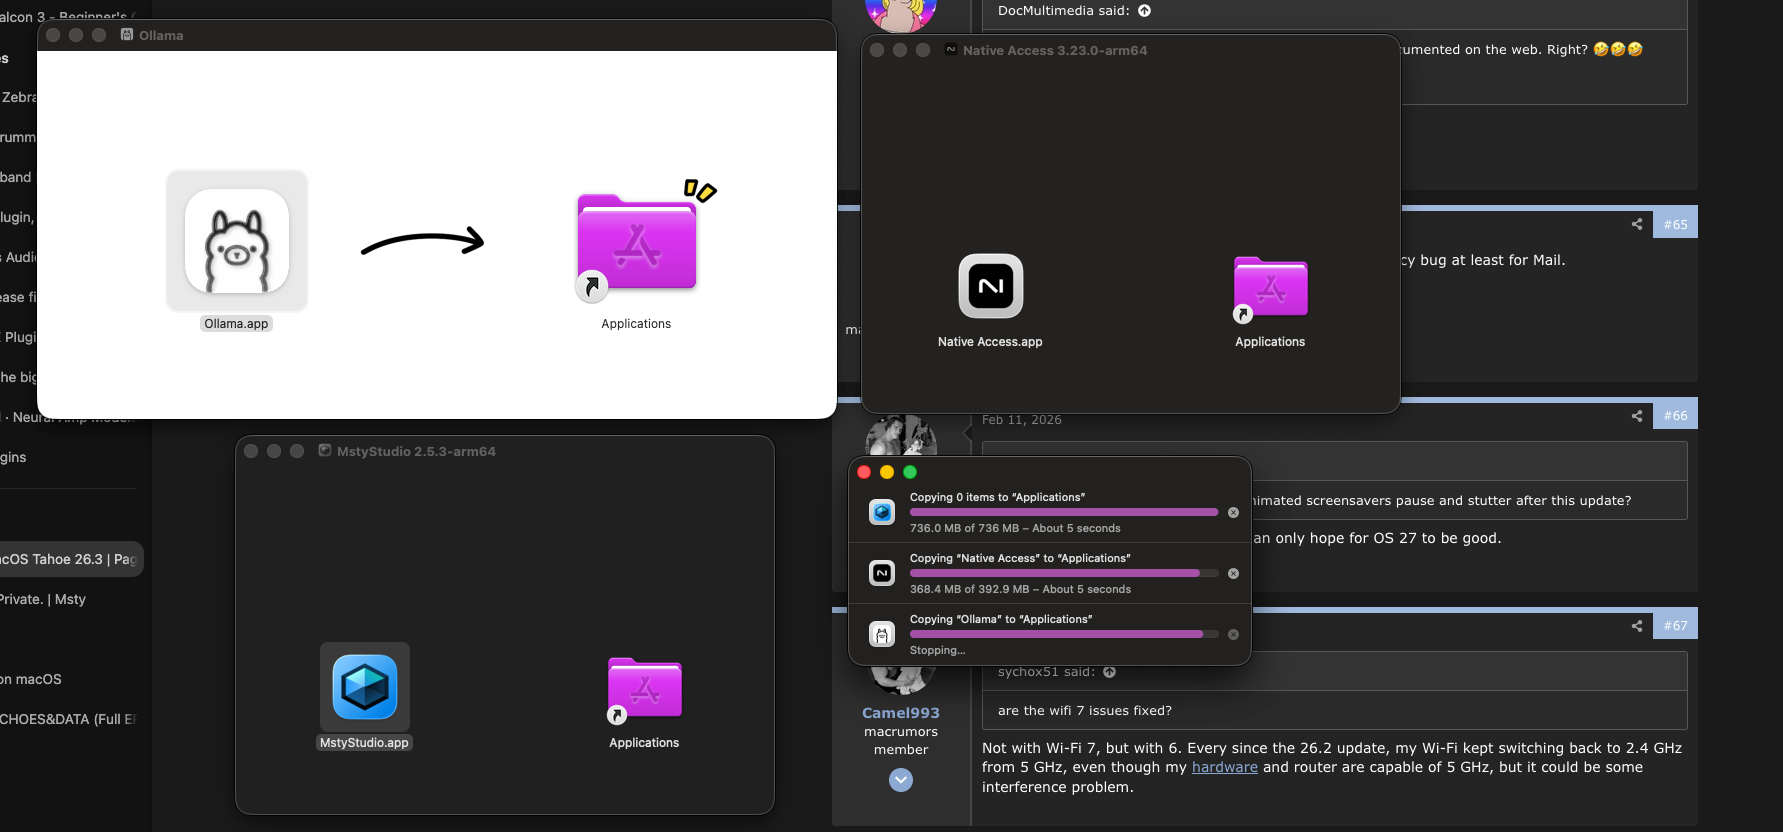Select the Native Access.app icon
The height and width of the screenshot is (832, 1783).
990,286
